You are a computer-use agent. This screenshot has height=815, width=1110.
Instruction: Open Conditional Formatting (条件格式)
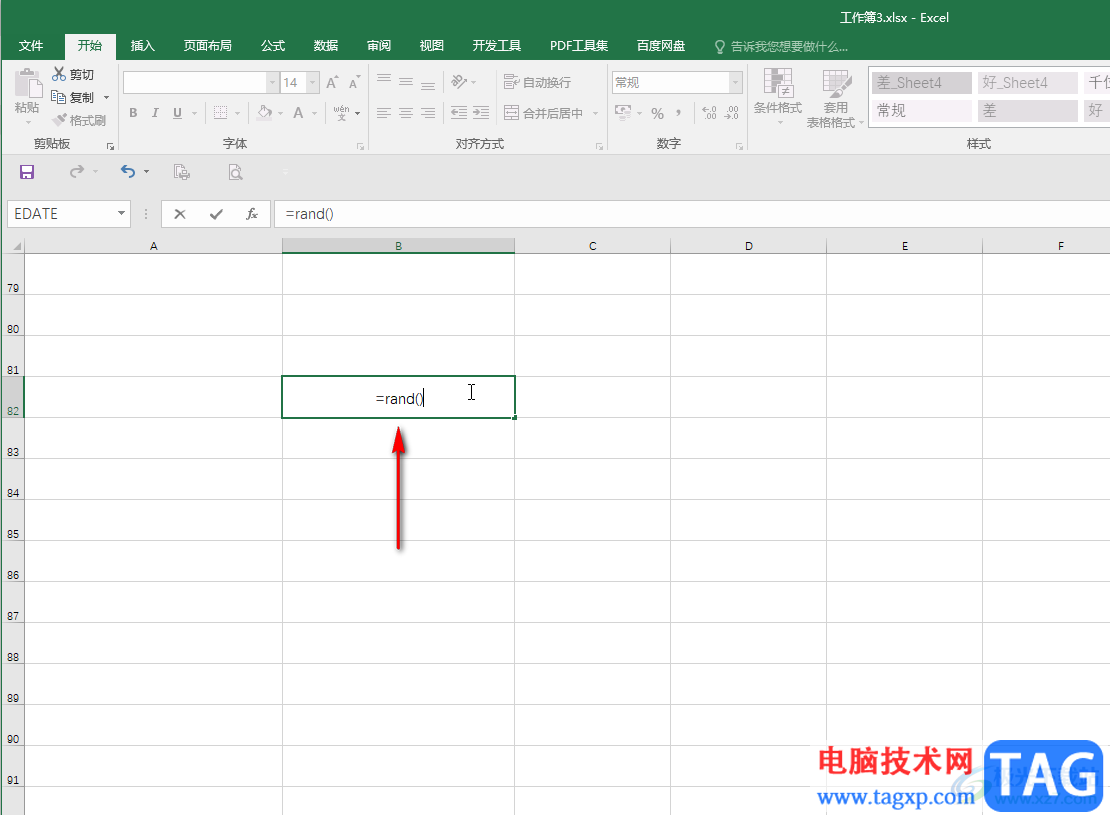click(777, 96)
